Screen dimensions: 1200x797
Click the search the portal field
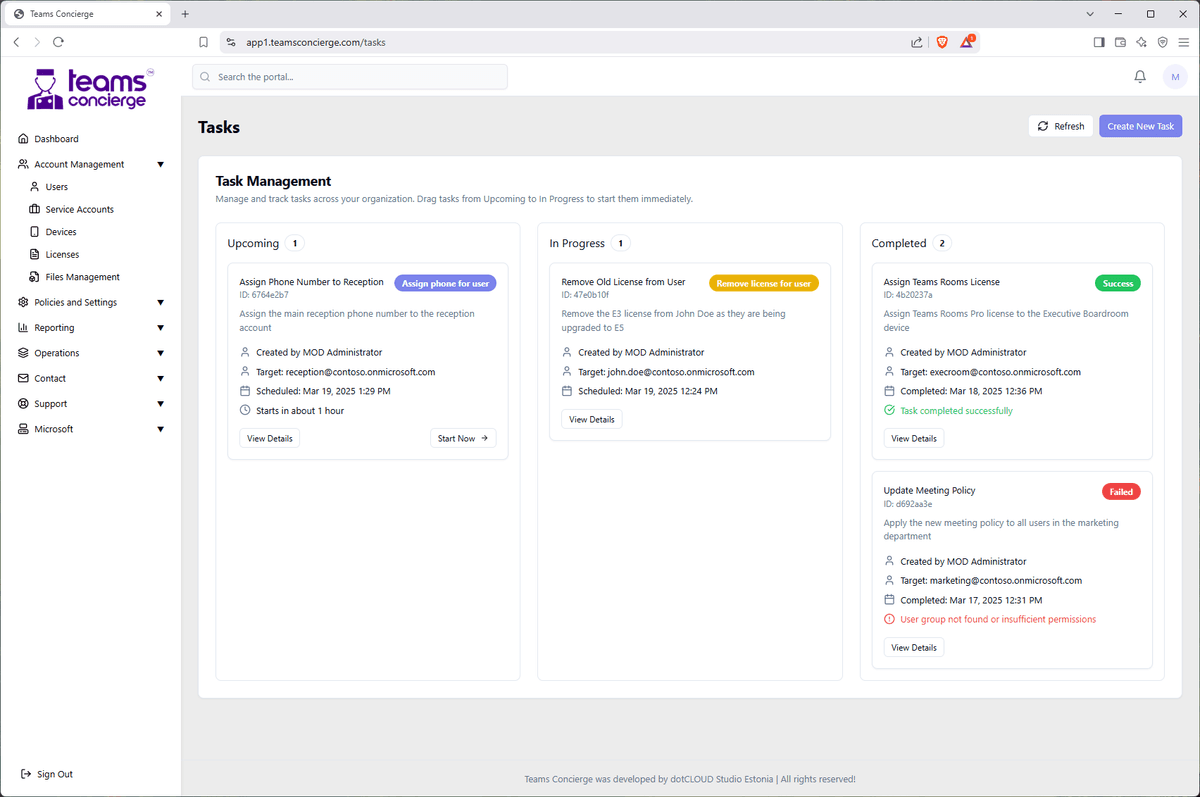(x=349, y=76)
